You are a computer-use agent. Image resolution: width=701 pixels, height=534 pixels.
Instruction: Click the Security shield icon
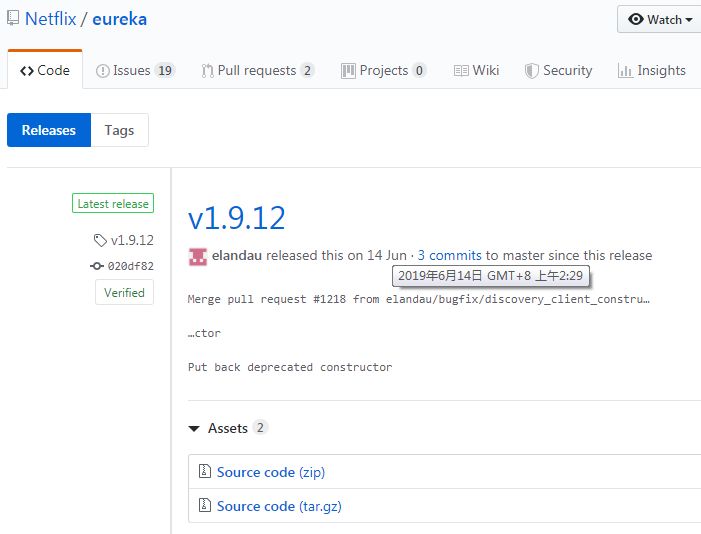pos(532,71)
